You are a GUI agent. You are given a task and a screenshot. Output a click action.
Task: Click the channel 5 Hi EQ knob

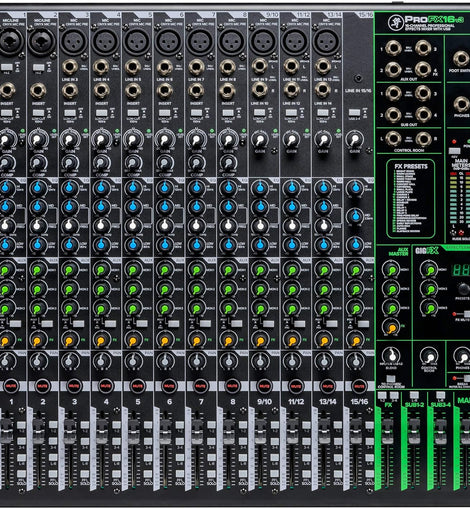click(x=132, y=188)
